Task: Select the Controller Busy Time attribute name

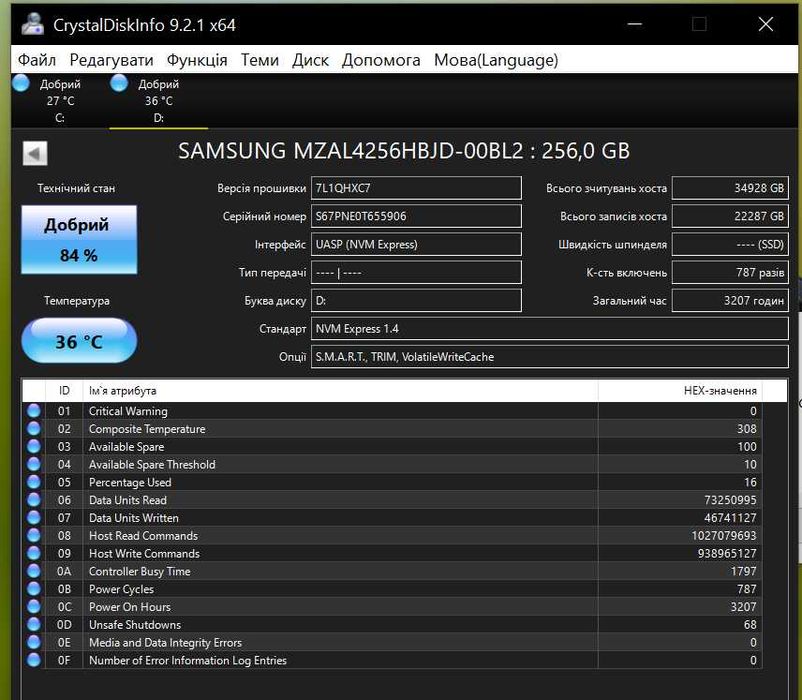Action: pyautogui.click(x=140, y=571)
